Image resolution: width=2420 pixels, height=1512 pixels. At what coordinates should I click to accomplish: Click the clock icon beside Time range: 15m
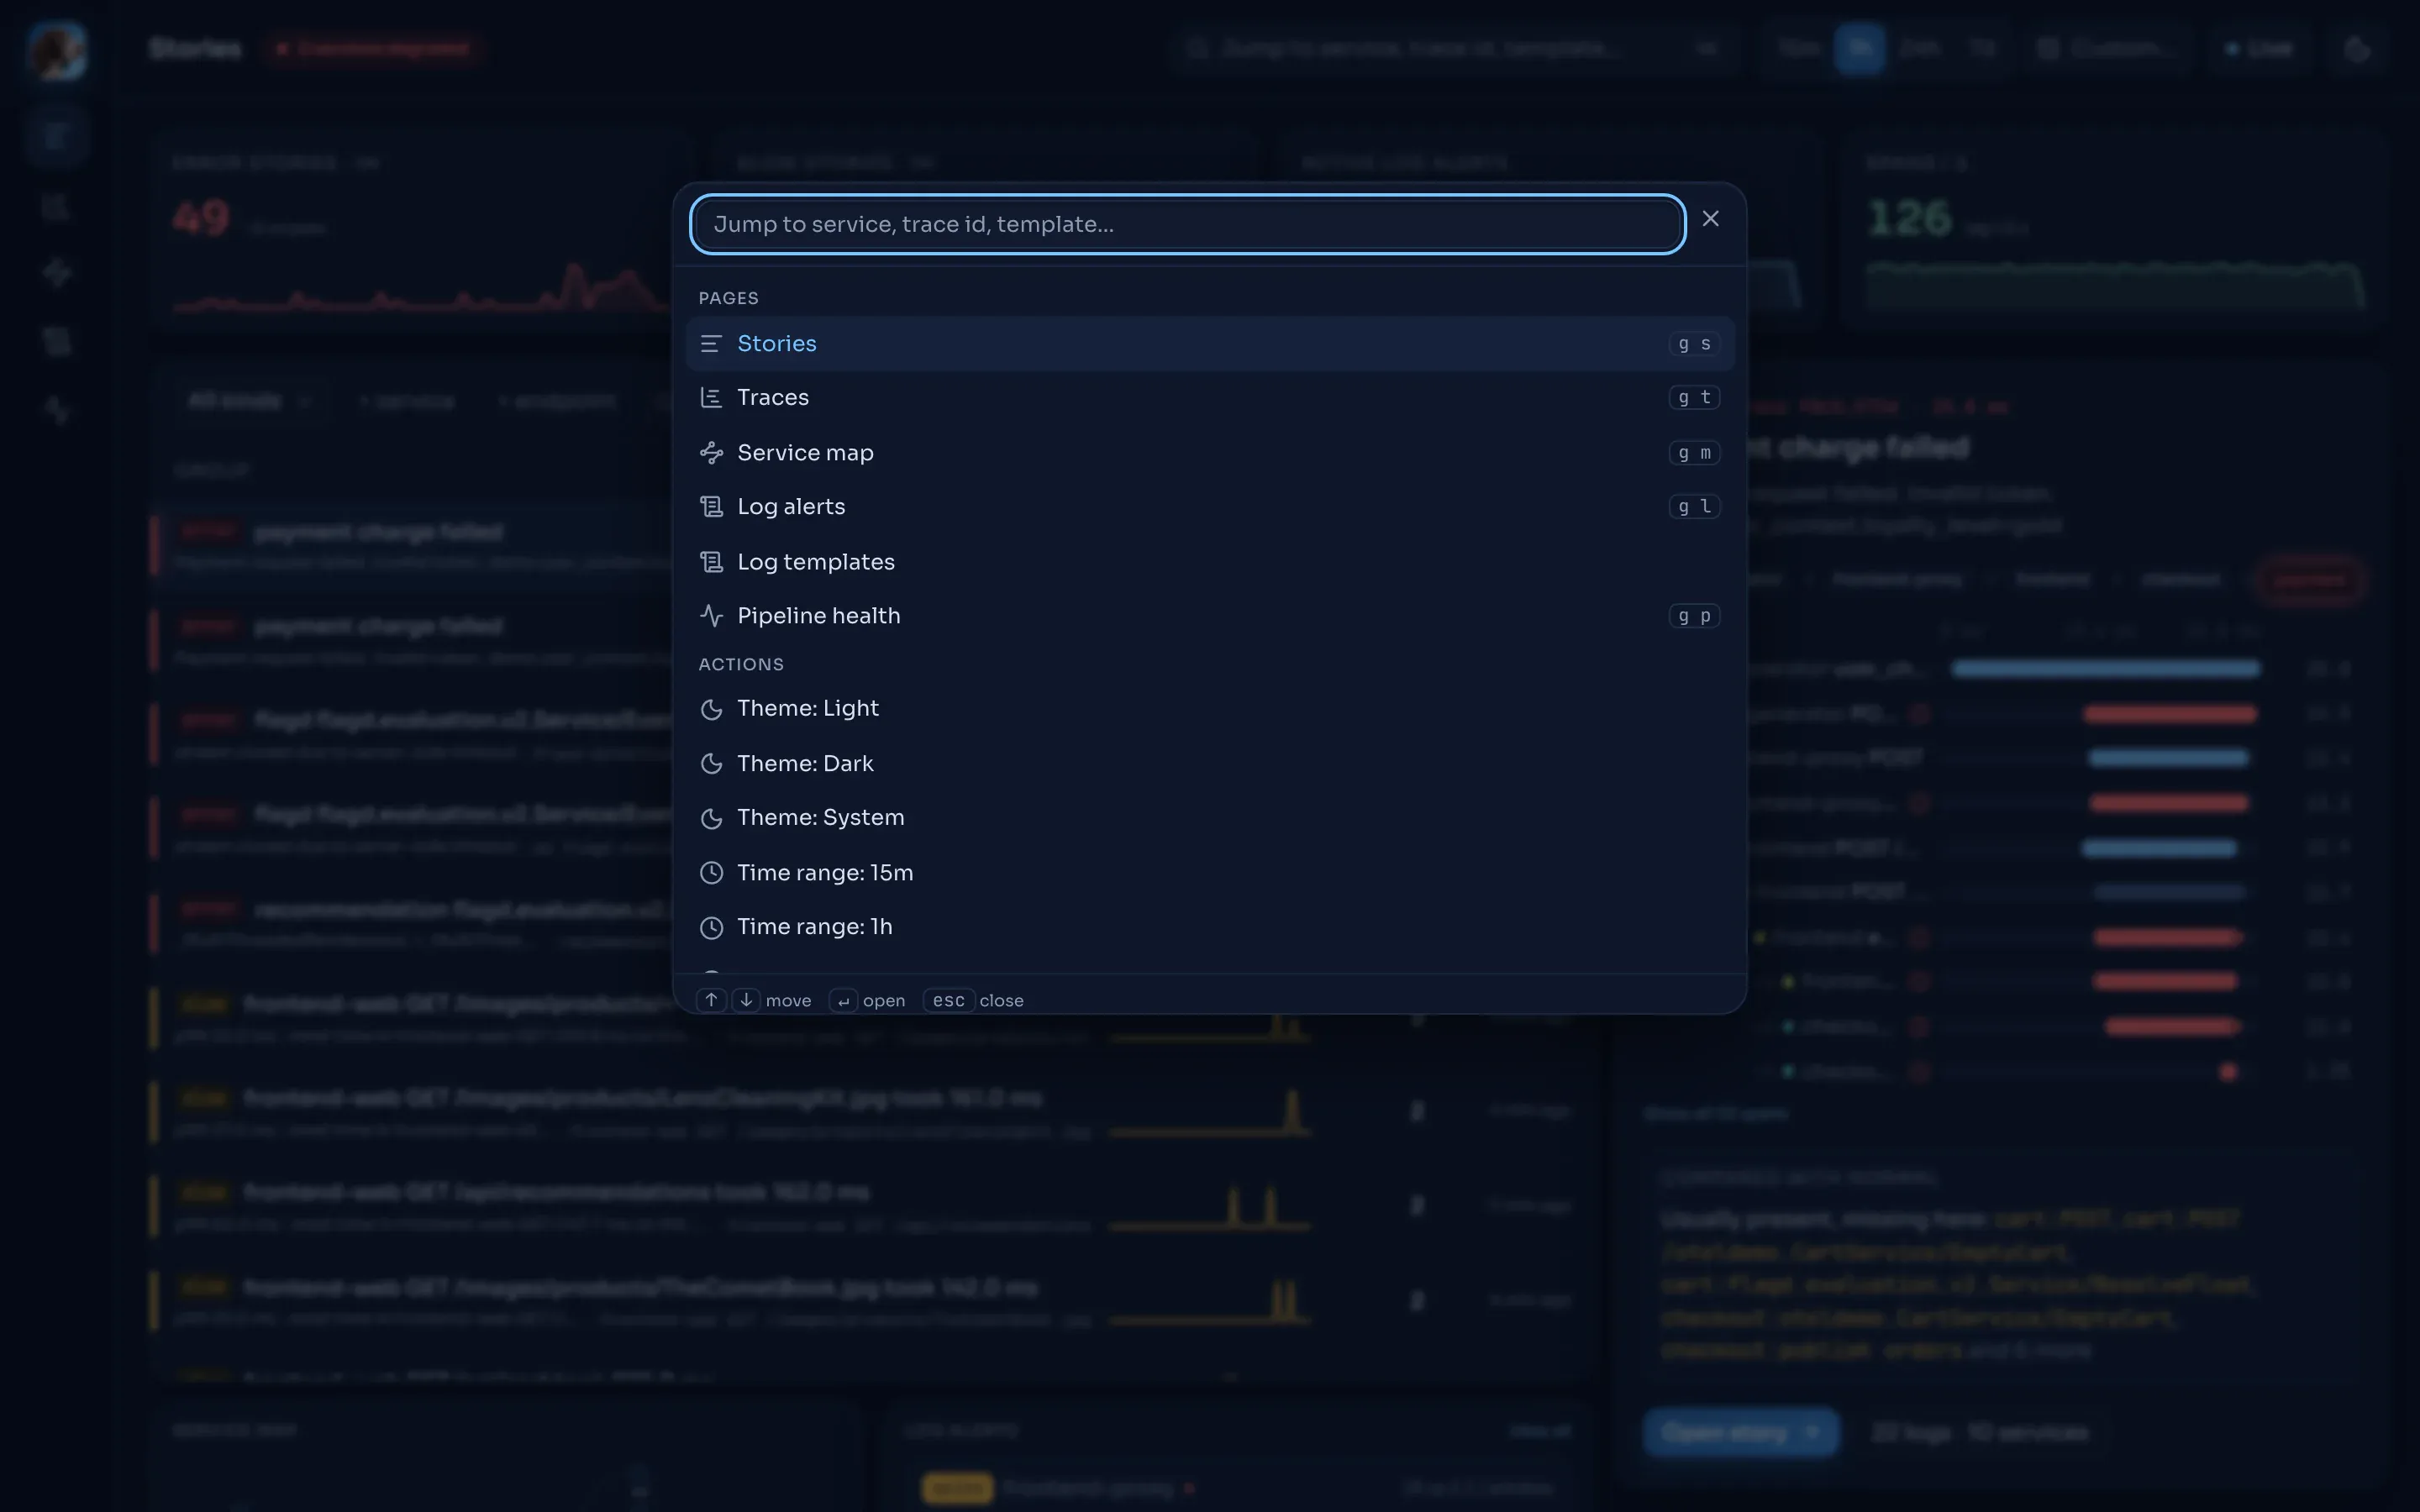pos(711,873)
